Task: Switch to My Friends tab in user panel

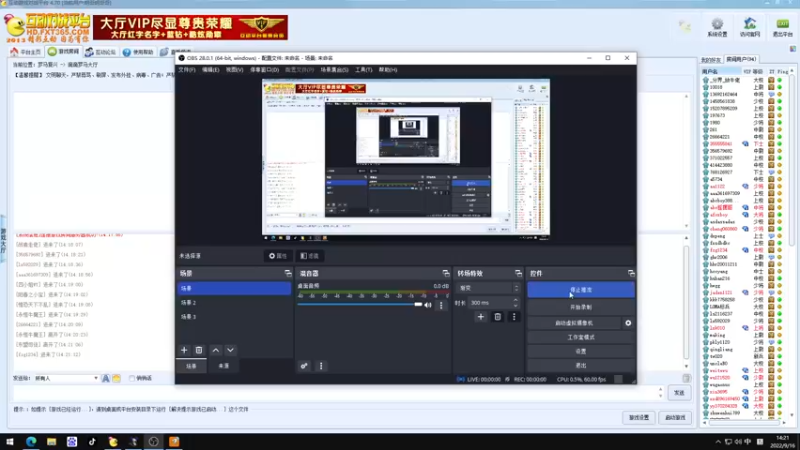Action: coord(711,60)
